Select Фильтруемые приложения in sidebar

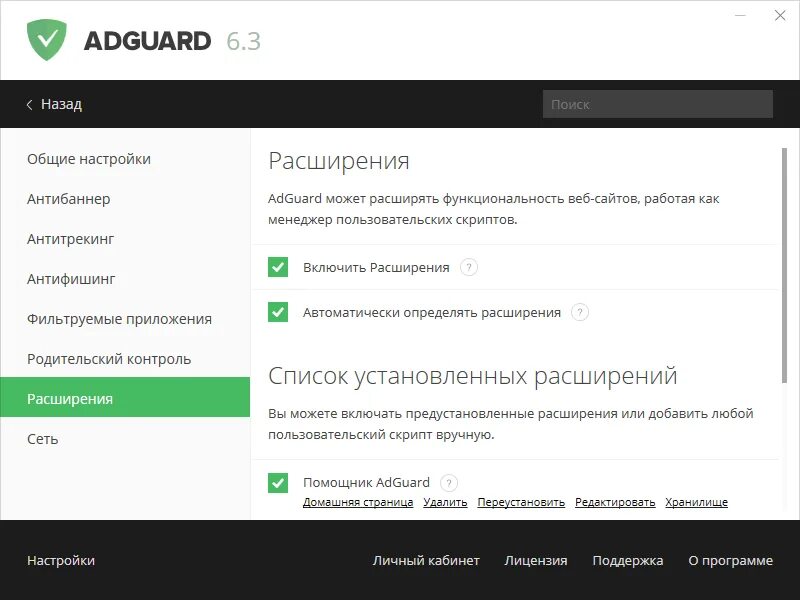(125, 319)
